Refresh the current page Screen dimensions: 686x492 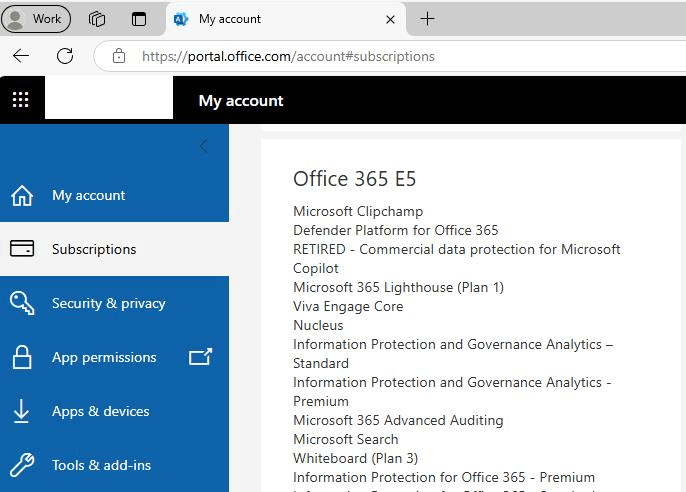65,56
